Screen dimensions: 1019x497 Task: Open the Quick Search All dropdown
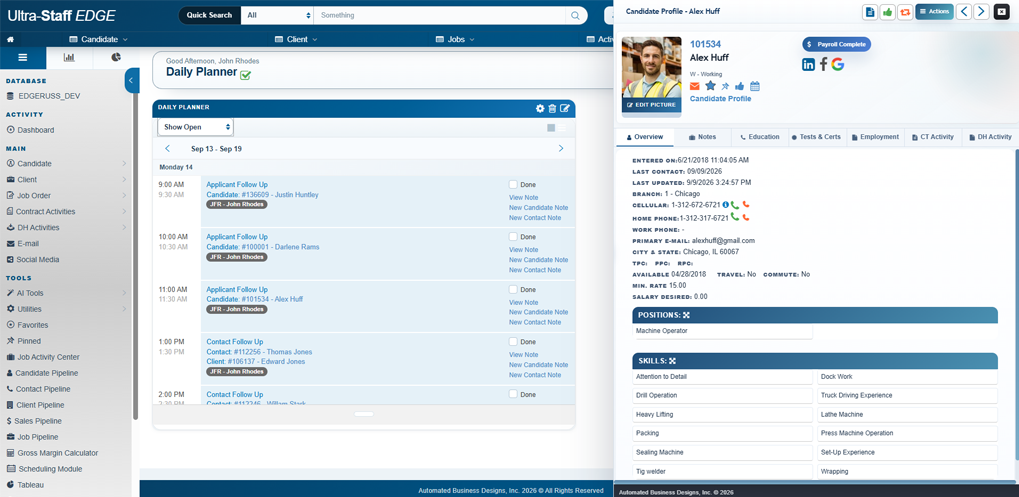pos(277,15)
